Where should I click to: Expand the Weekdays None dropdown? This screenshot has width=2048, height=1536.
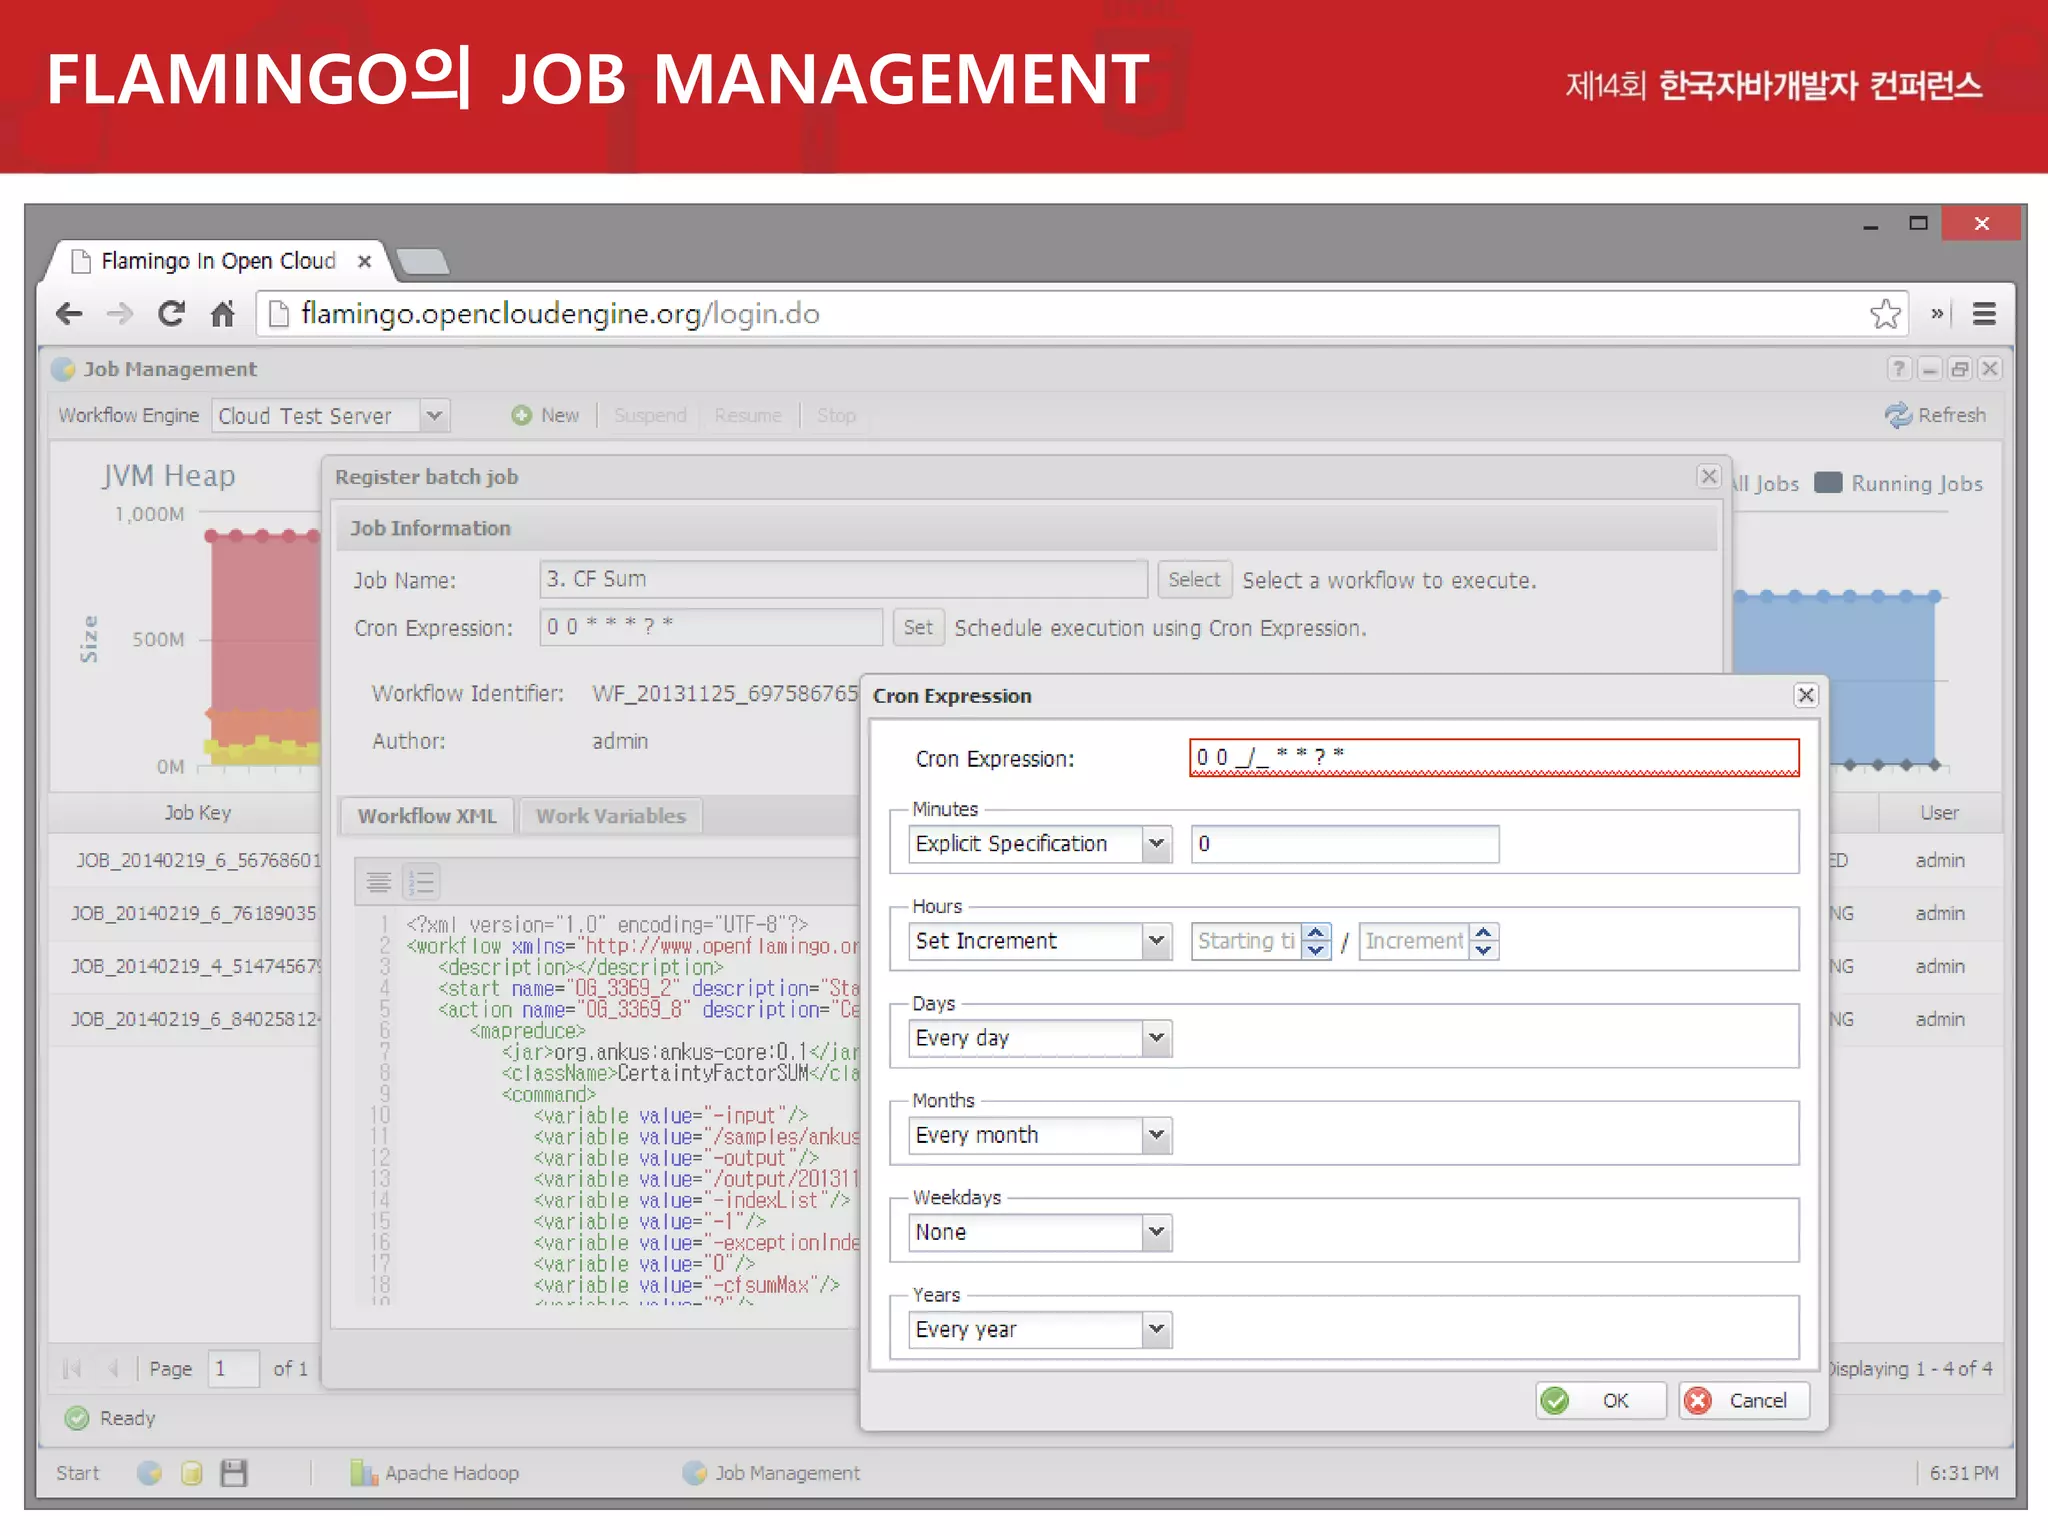[x=1157, y=1232]
